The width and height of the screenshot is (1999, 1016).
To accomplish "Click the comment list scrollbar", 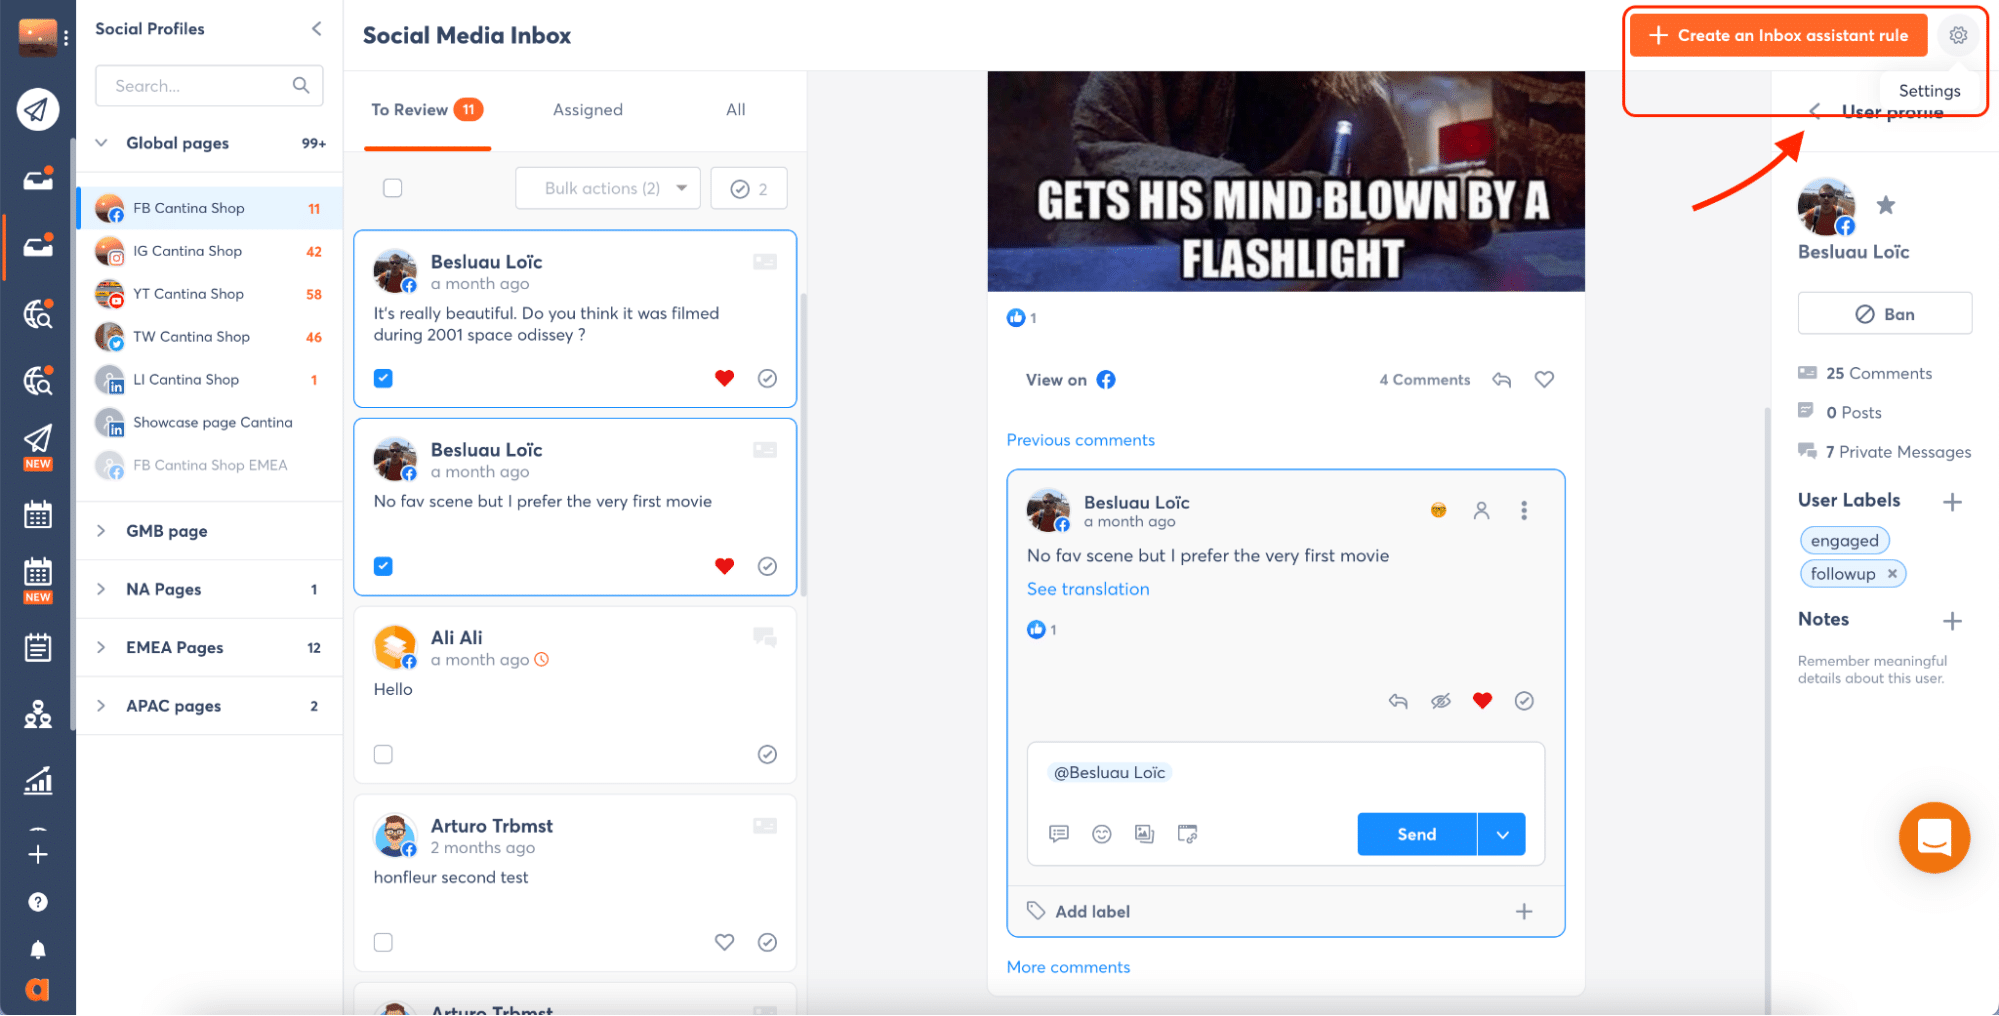I will pos(803,445).
